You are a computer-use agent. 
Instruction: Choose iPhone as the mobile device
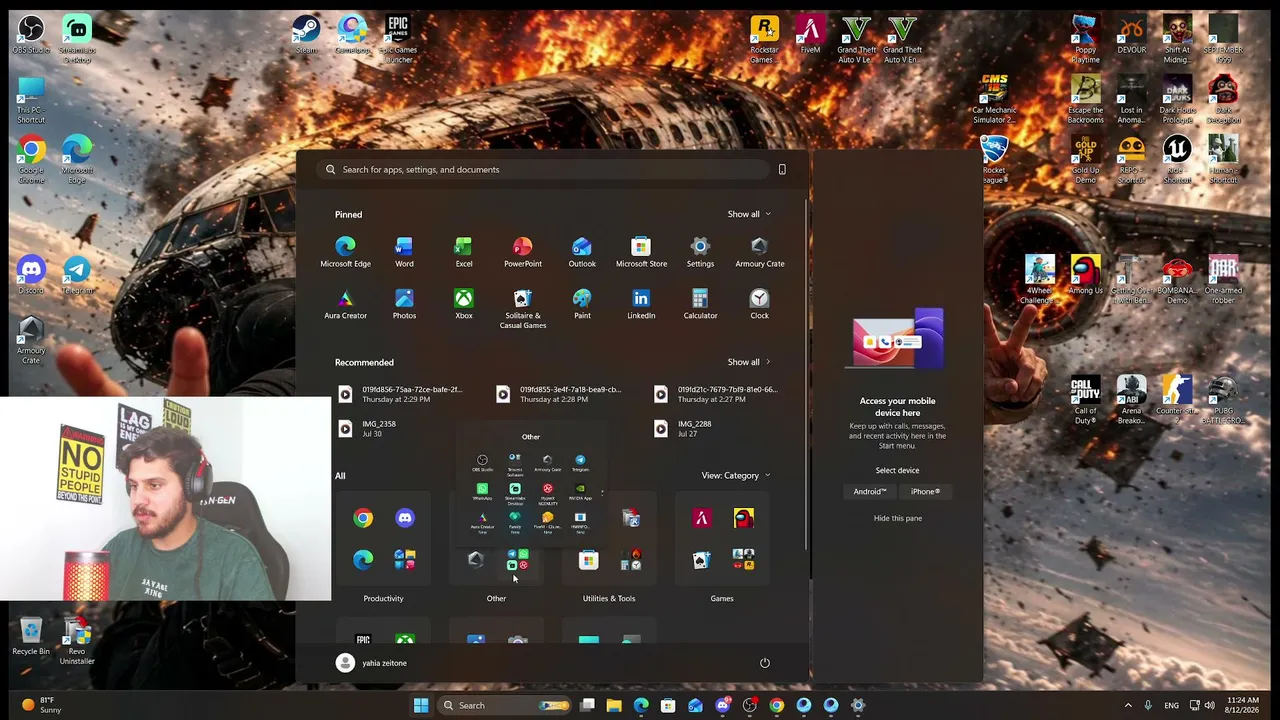point(925,492)
